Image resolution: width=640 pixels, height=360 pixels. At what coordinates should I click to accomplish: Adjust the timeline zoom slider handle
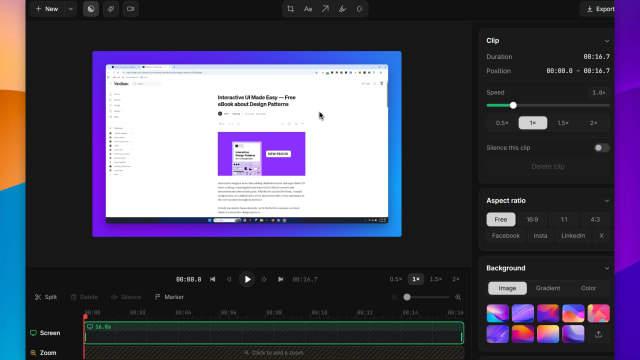407,297
